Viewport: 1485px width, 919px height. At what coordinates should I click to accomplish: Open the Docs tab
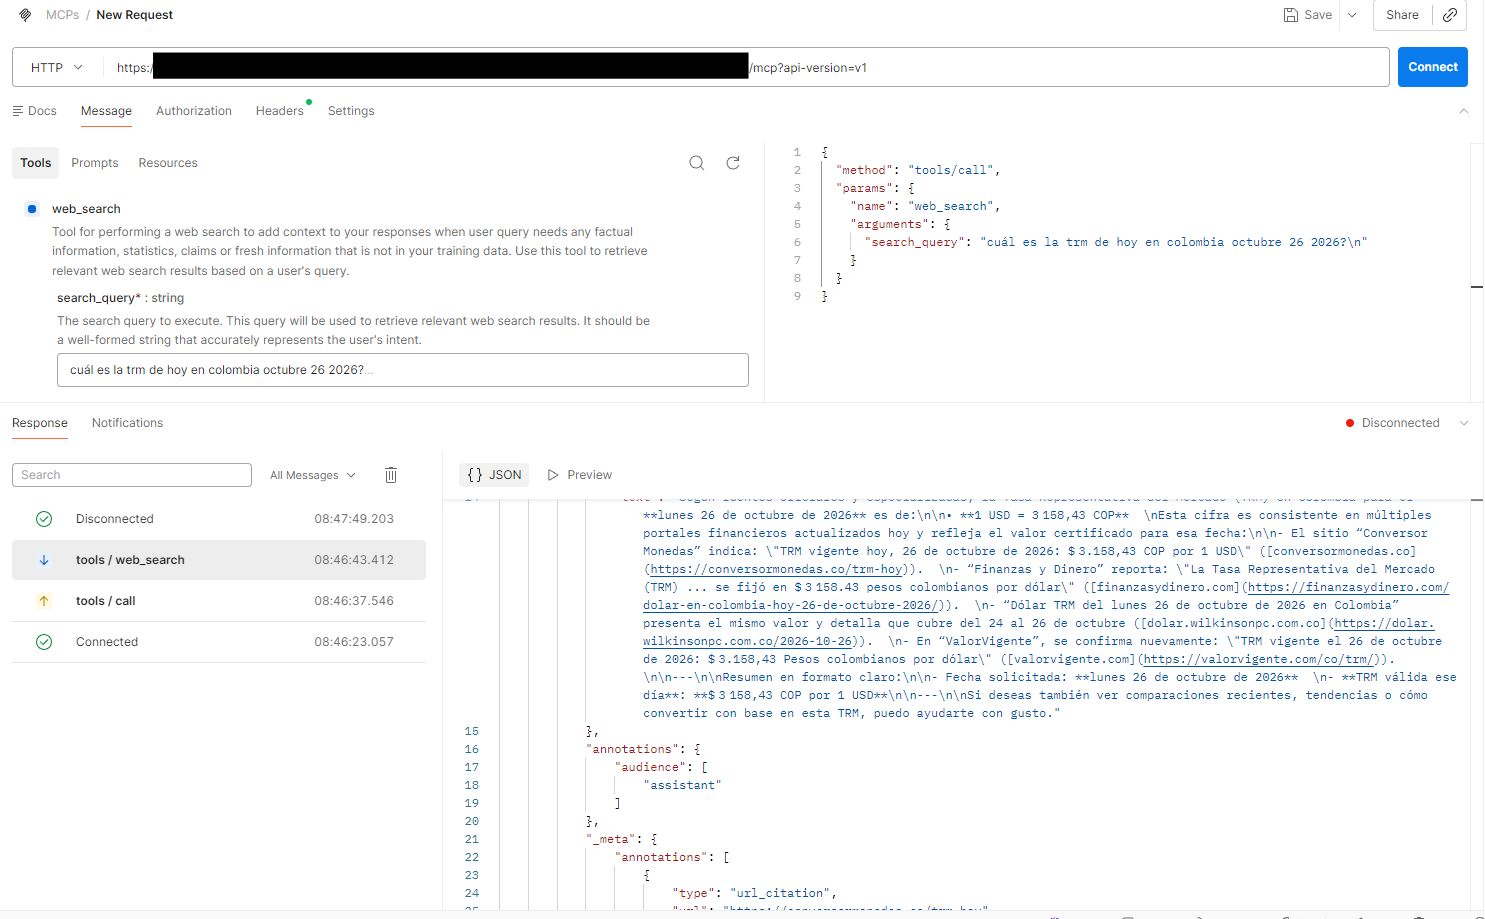(x=35, y=111)
